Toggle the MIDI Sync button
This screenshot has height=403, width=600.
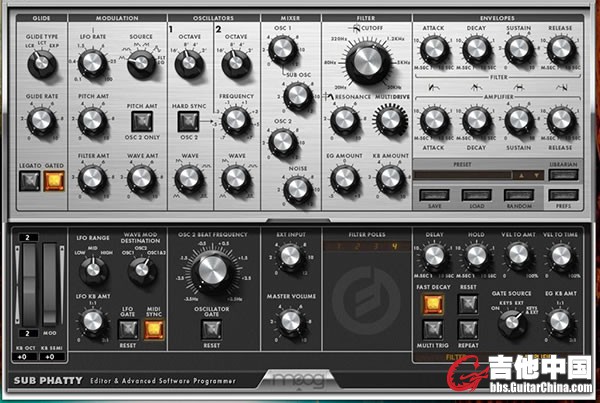tap(154, 329)
